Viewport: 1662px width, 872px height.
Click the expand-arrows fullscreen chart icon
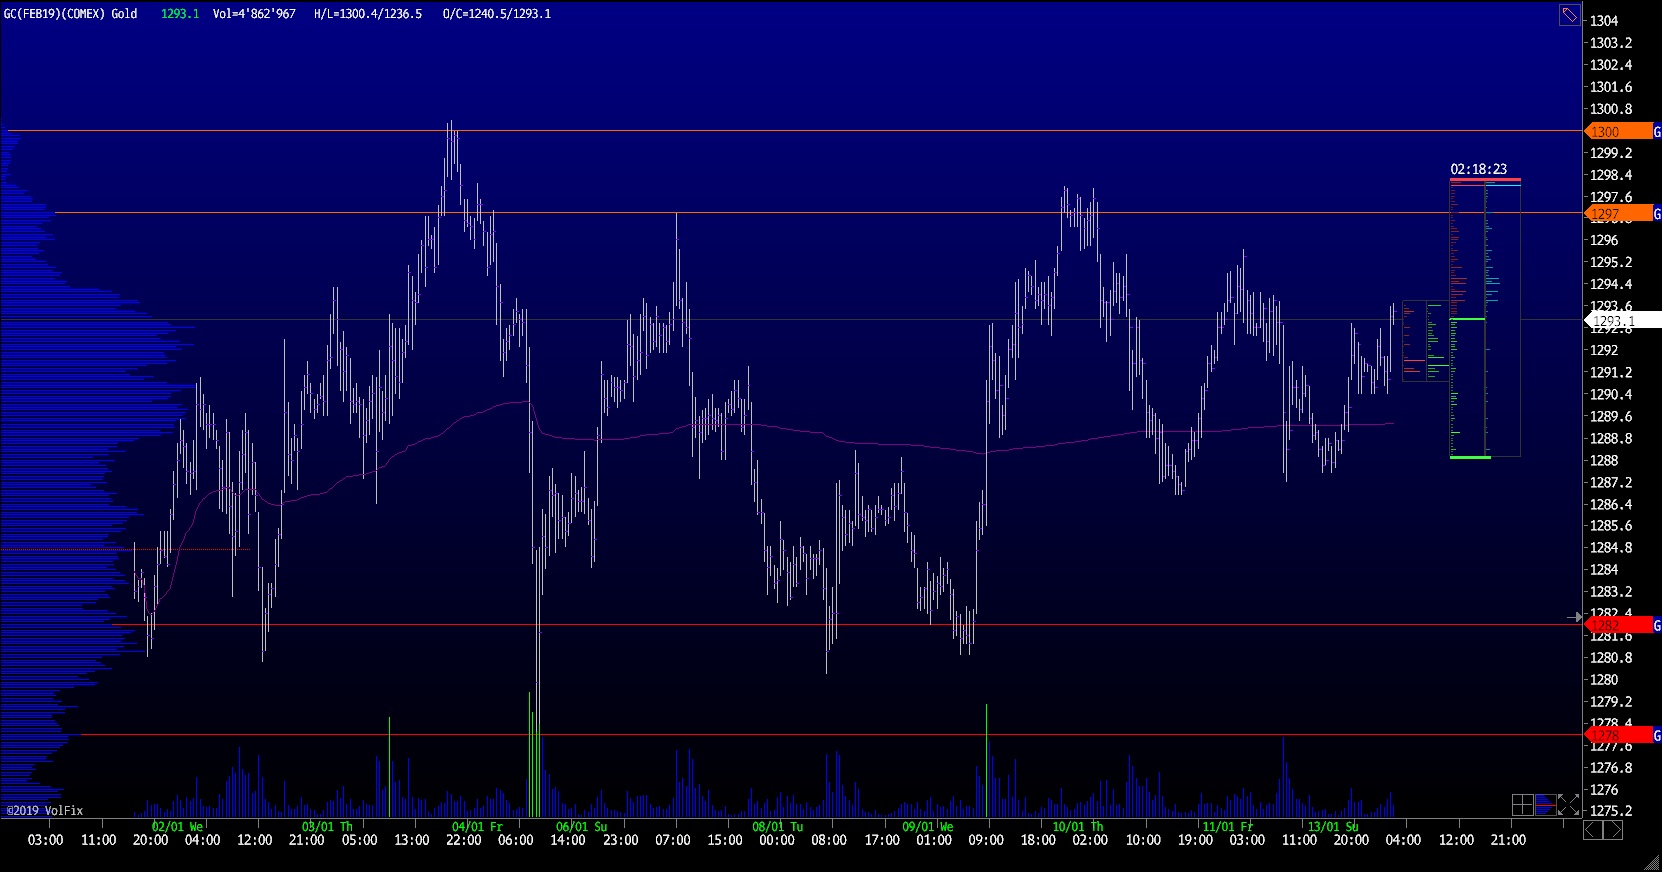[x=1568, y=805]
